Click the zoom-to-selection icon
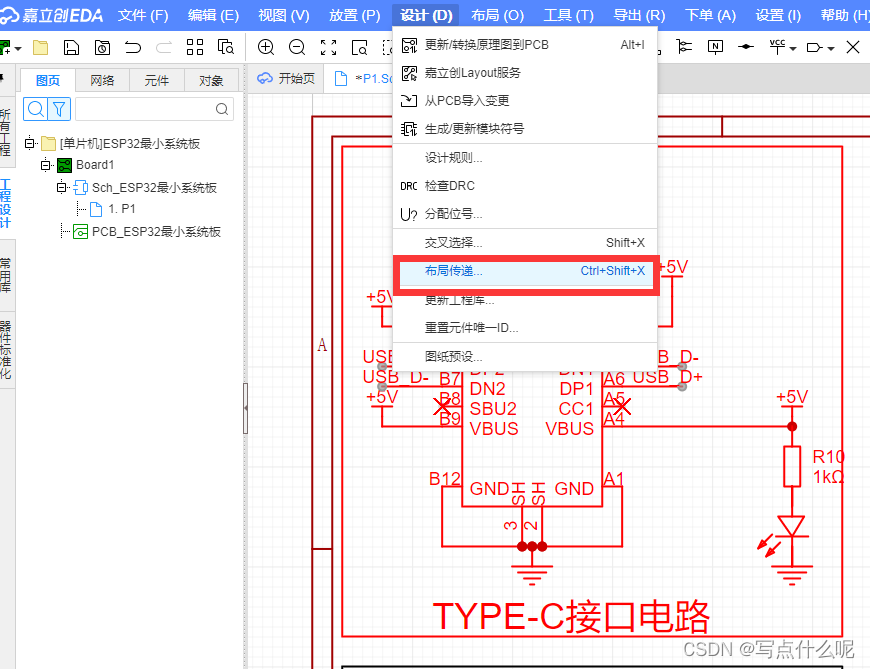Viewport: 870px width, 669px height. click(360, 48)
